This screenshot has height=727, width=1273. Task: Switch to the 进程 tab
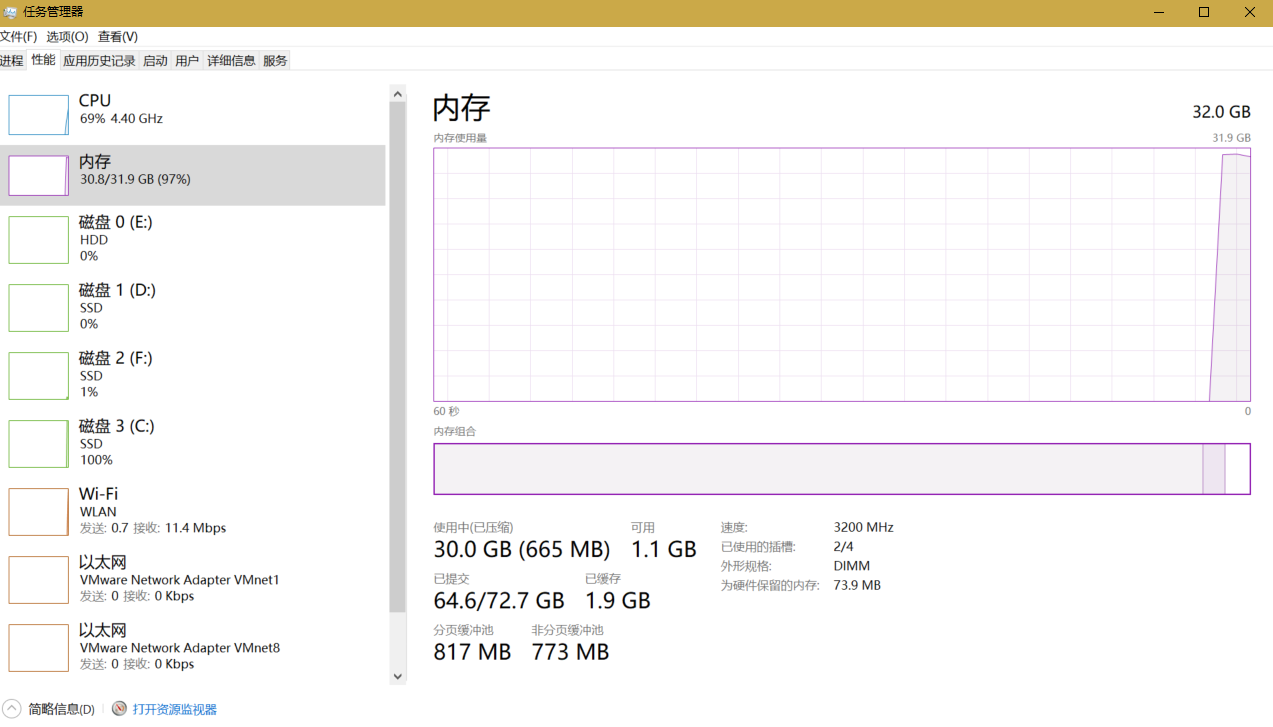12,61
